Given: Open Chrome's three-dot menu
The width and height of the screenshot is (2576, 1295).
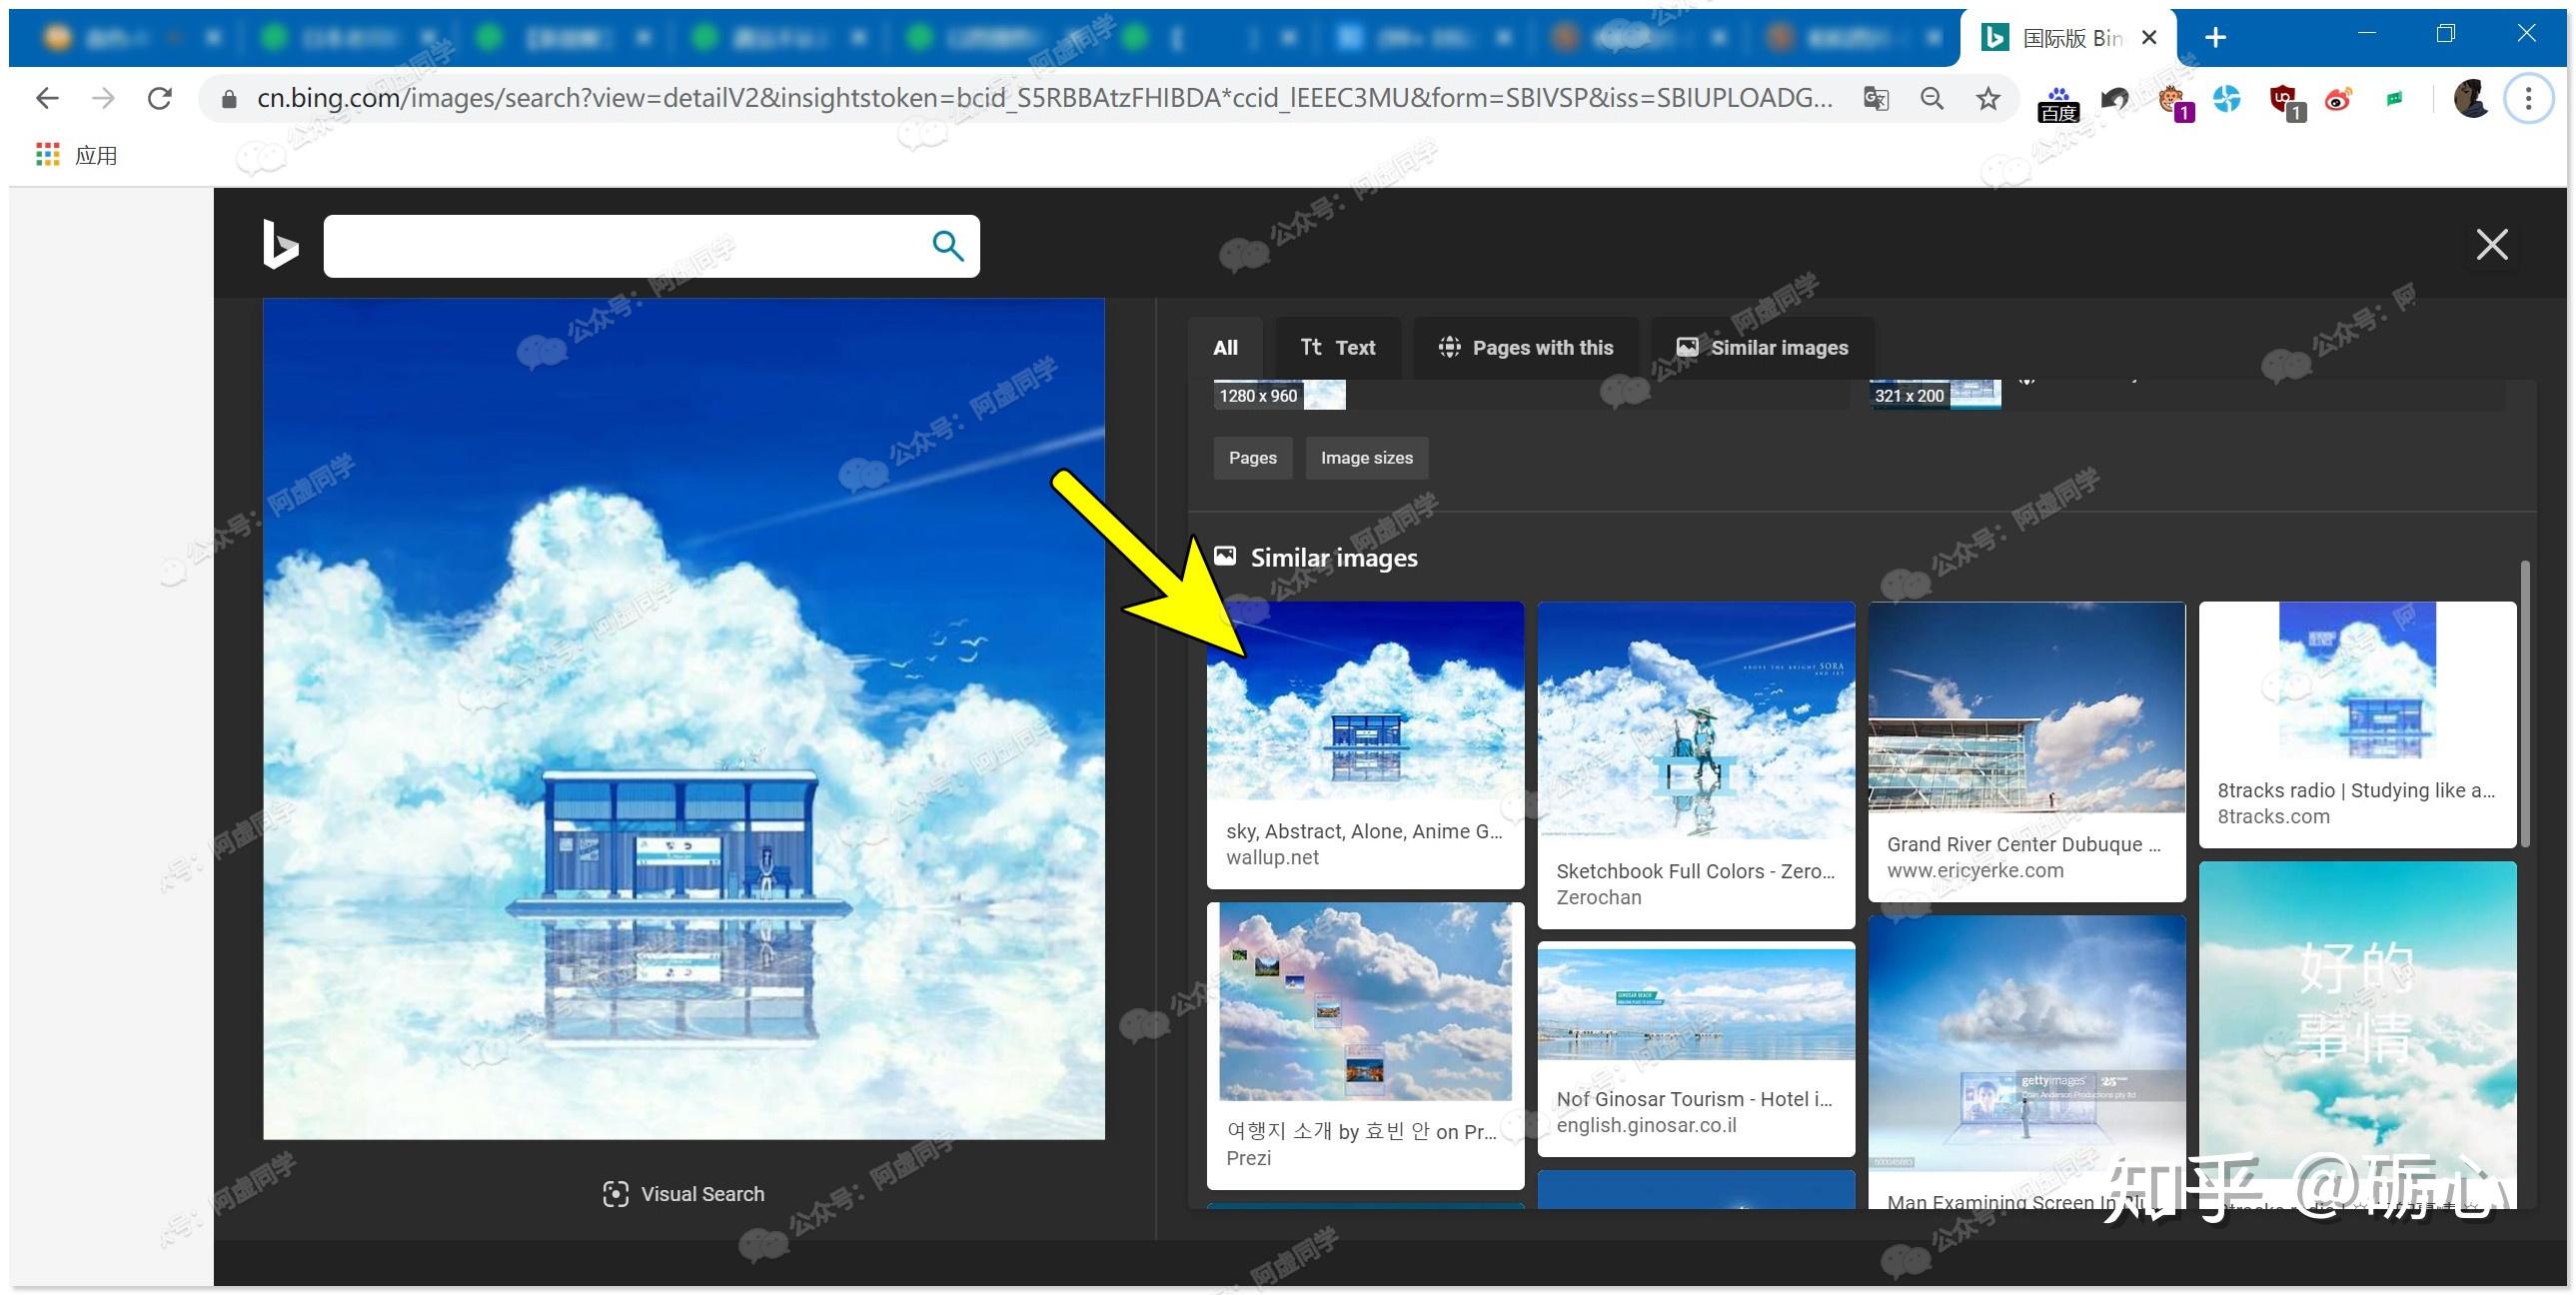Looking at the screenshot, I should 2528,98.
